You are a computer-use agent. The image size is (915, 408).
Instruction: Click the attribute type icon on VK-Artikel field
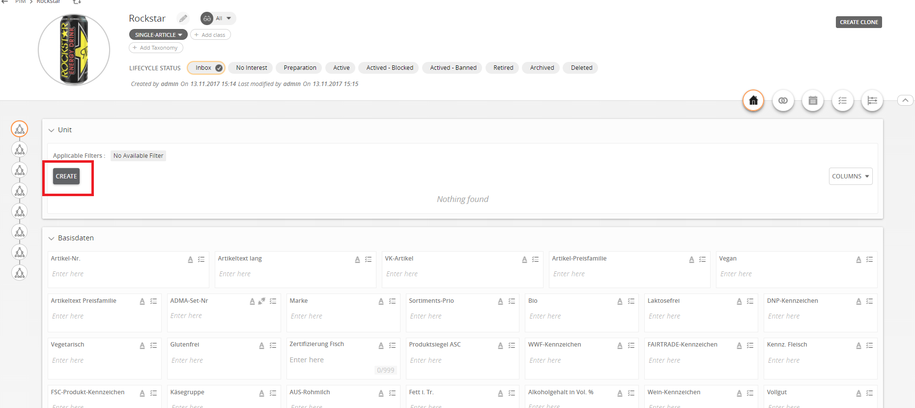[x=524, y=259]
